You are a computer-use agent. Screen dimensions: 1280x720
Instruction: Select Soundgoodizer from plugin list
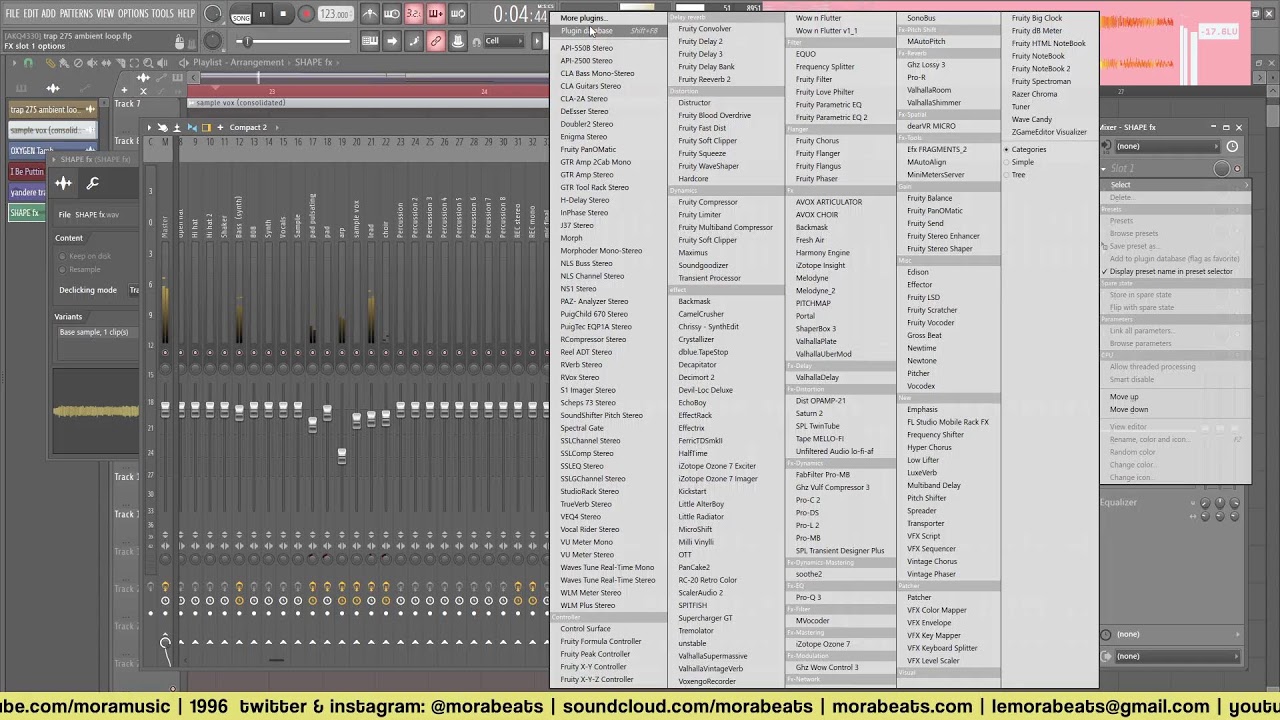[x=704, y=266]
